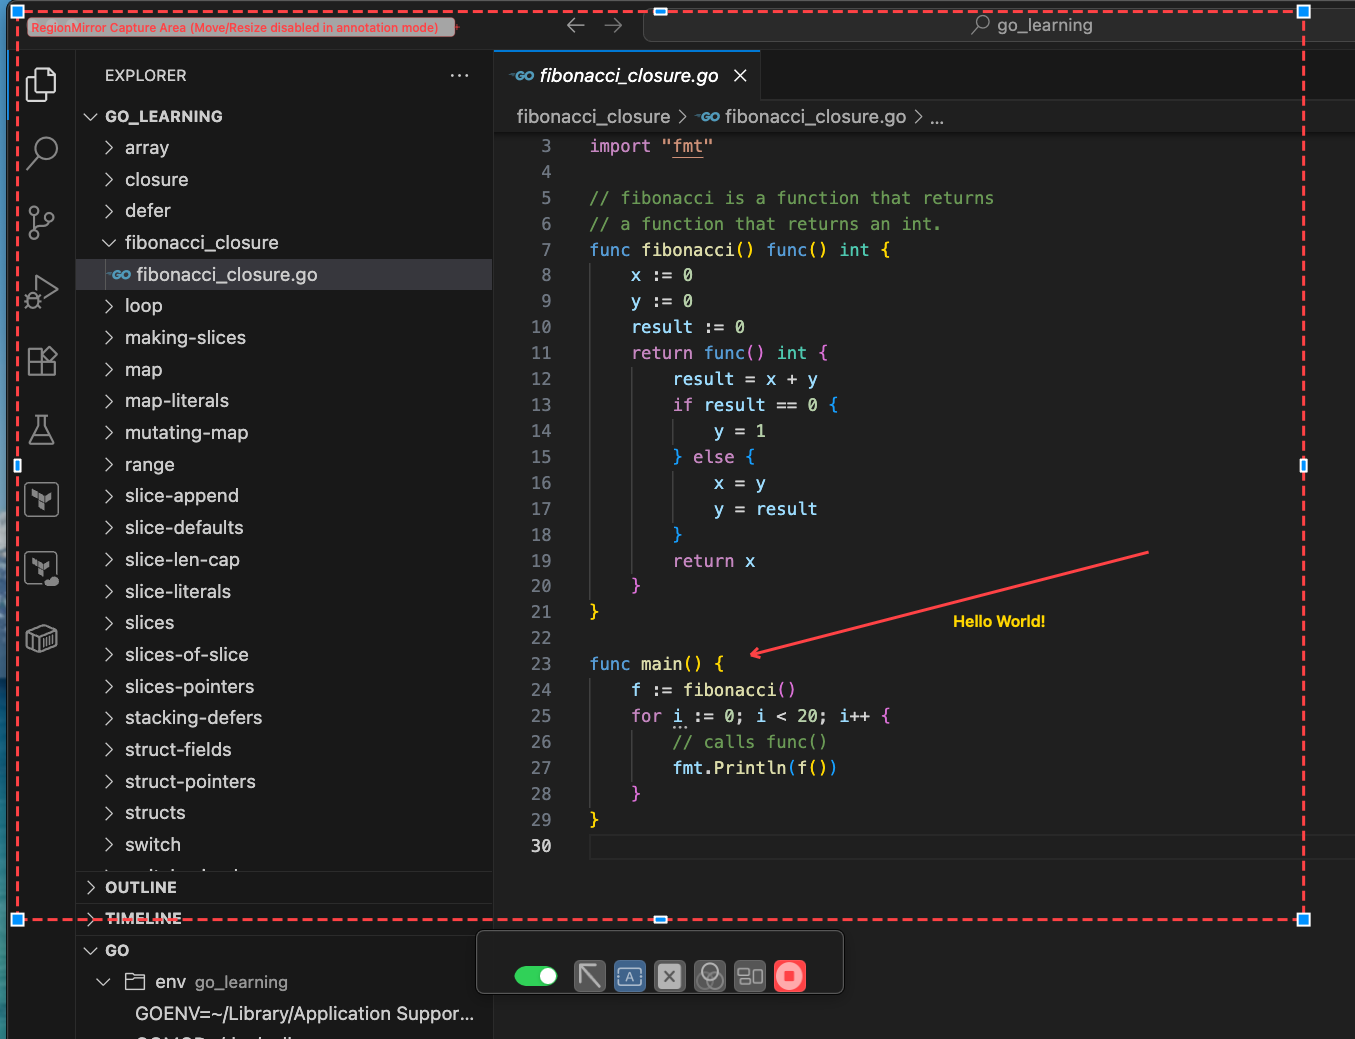Click the color circles icon in annotation toolbar
The width and height of the screenshot is (1355, 1039).
(710, 976)
